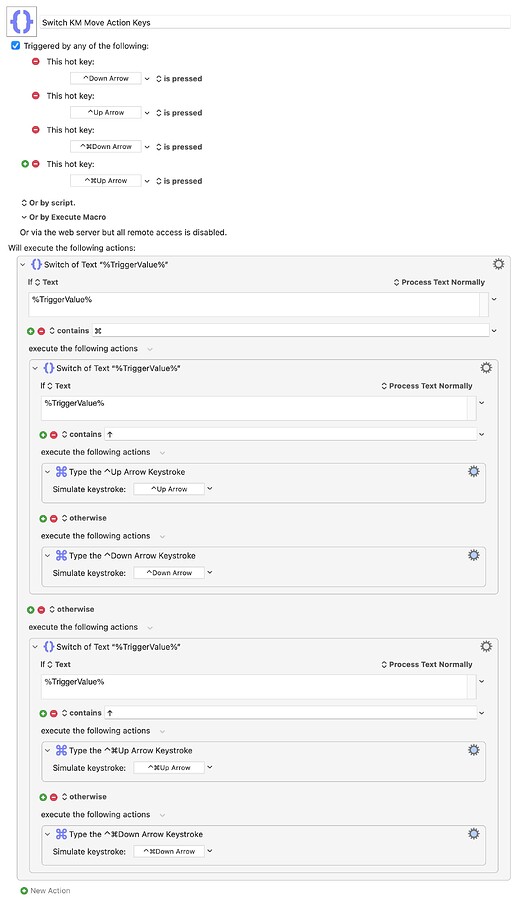Viewport: 517px width, 901px height.
Task: Toggle the 'Triggered by any of the following' checkbox
Action: coord(16,45)
